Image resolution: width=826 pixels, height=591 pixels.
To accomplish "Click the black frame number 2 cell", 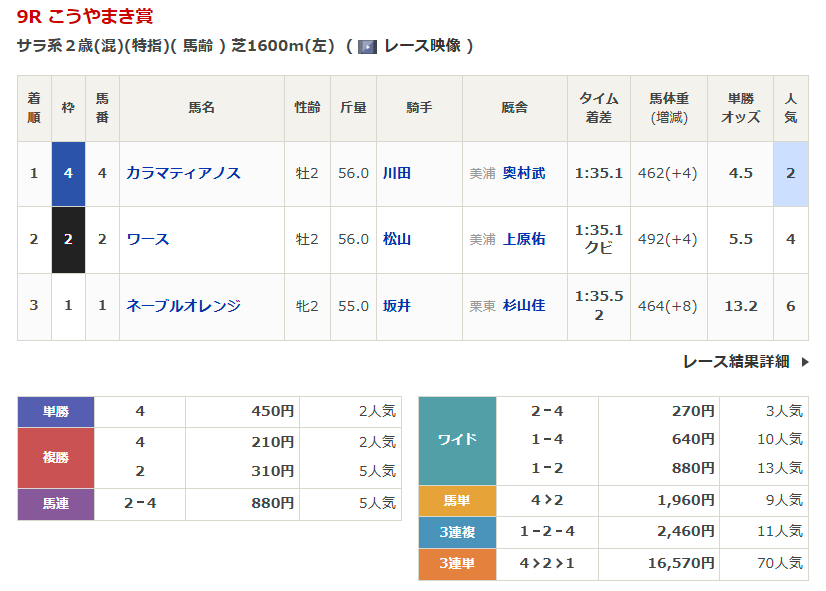I will click(x=68, y=239).
